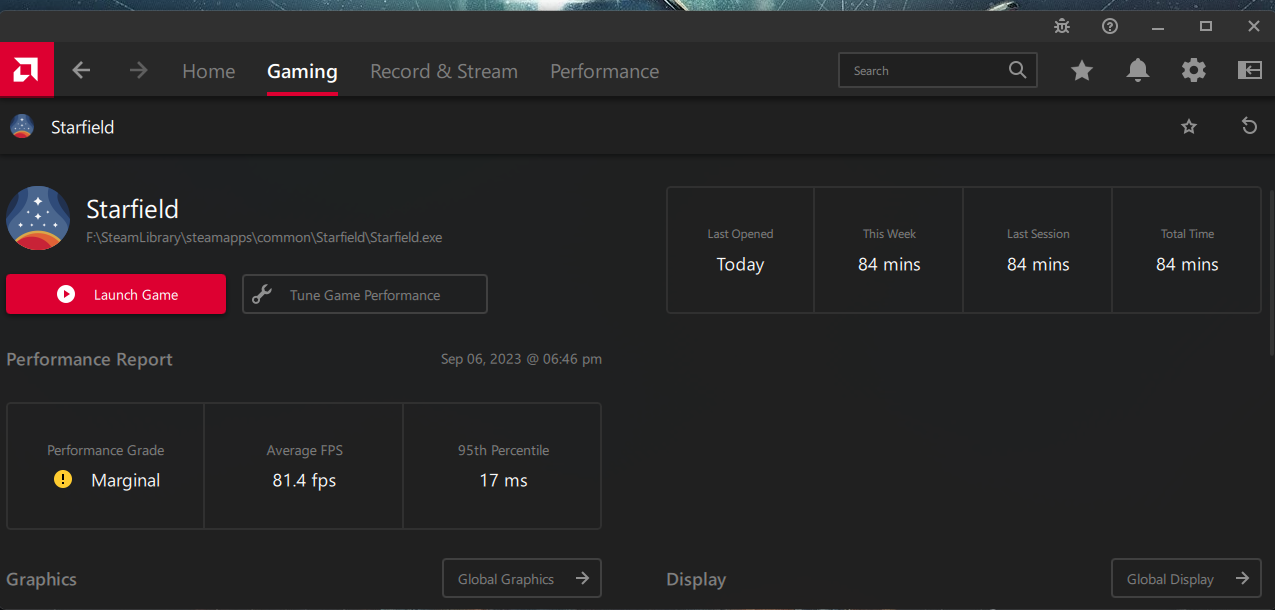Click the bug report icon

[x=1062, y=26]
